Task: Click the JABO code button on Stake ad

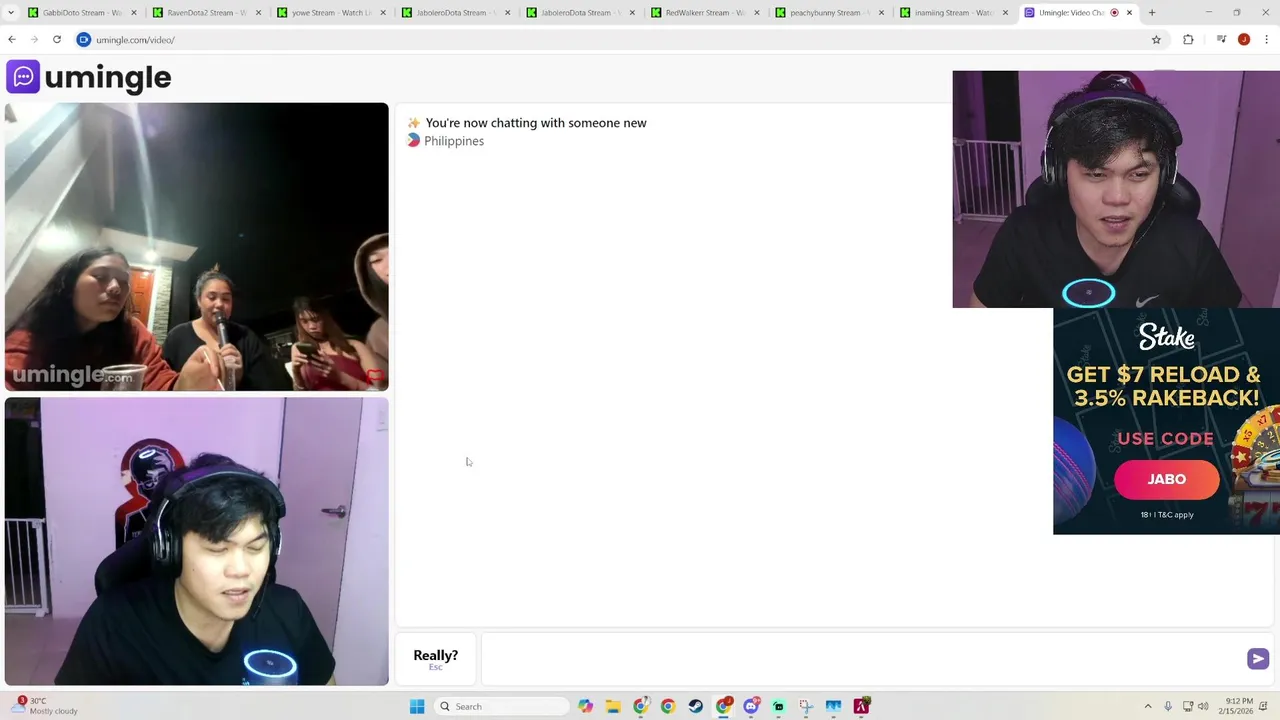Action: coord(1167,480)
